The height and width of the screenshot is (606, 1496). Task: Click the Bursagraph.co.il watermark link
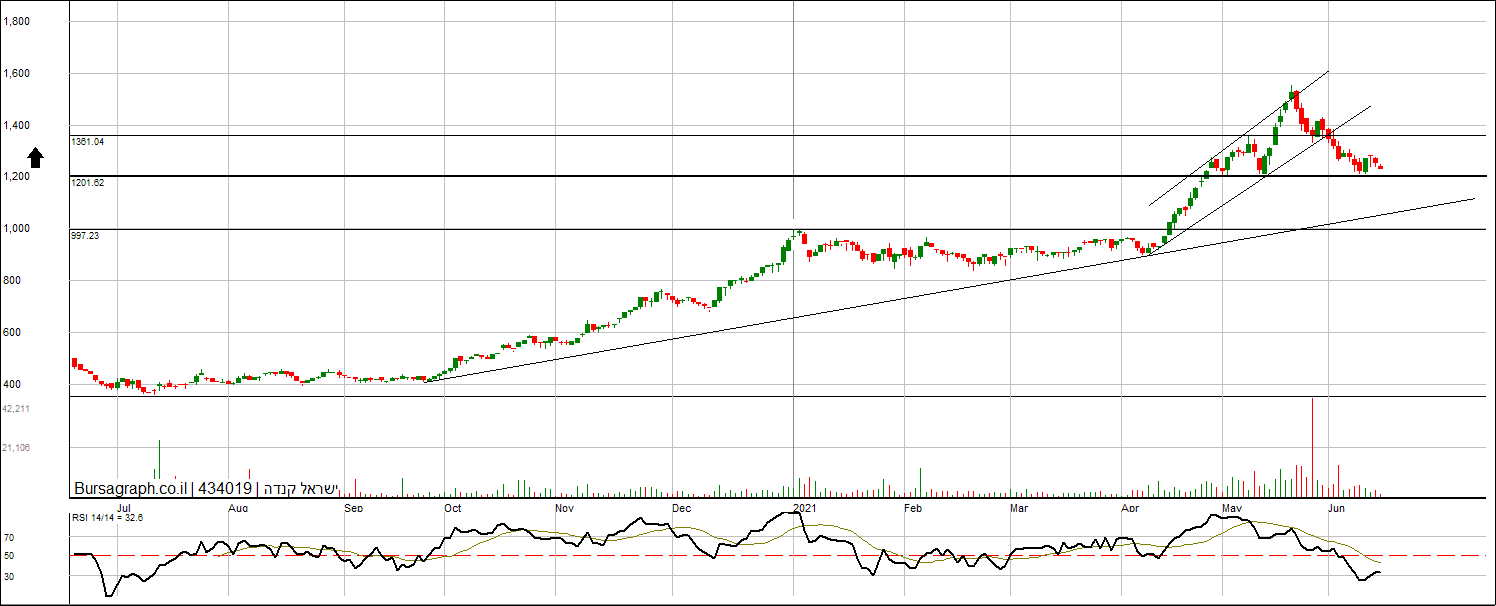[x=130, y=489]
